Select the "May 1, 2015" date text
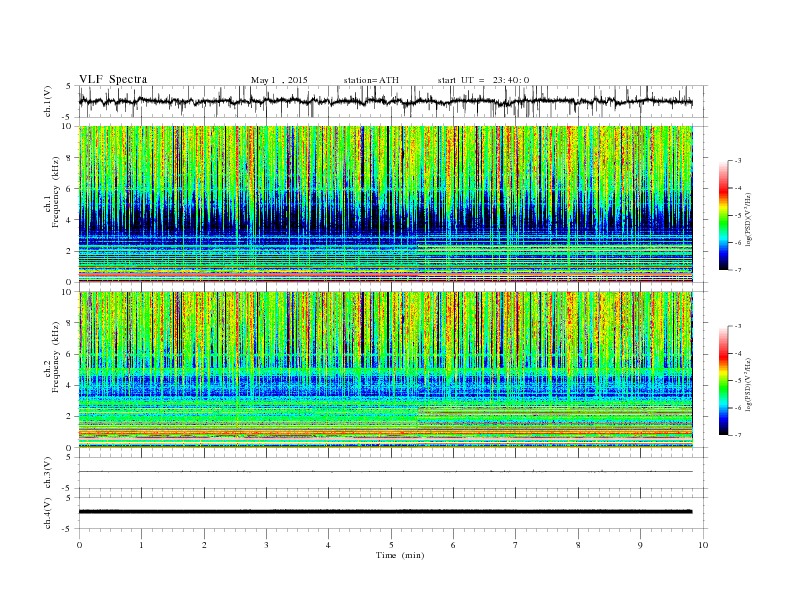The height and width of the screenshot is (612, 792). point(279,80)
